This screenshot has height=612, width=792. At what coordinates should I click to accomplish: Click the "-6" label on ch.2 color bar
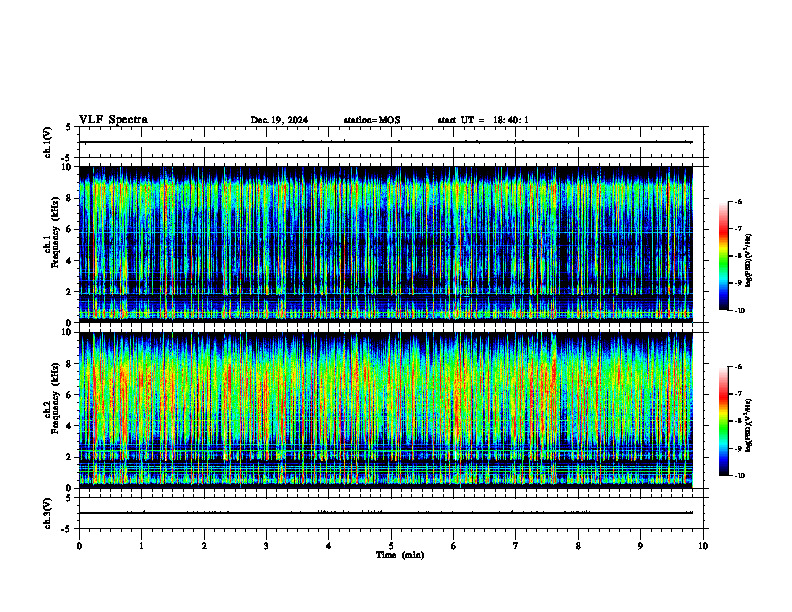(x=738, y=367)
